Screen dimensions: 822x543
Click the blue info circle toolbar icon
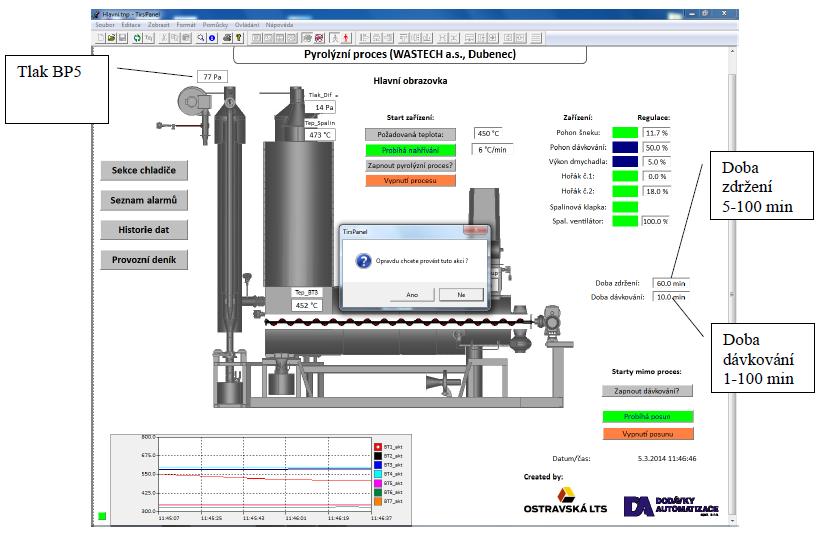[212, 38]
